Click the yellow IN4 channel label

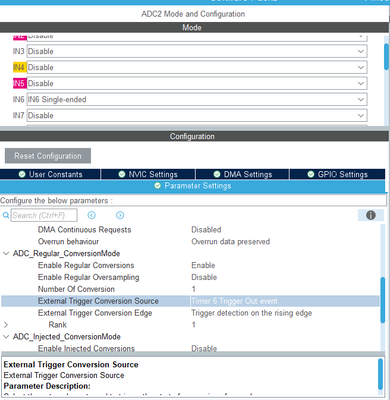(20, 67)
